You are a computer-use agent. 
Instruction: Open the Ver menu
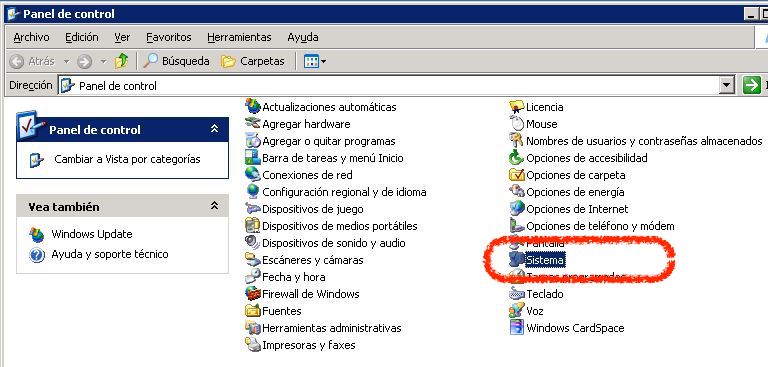[122, 37]
